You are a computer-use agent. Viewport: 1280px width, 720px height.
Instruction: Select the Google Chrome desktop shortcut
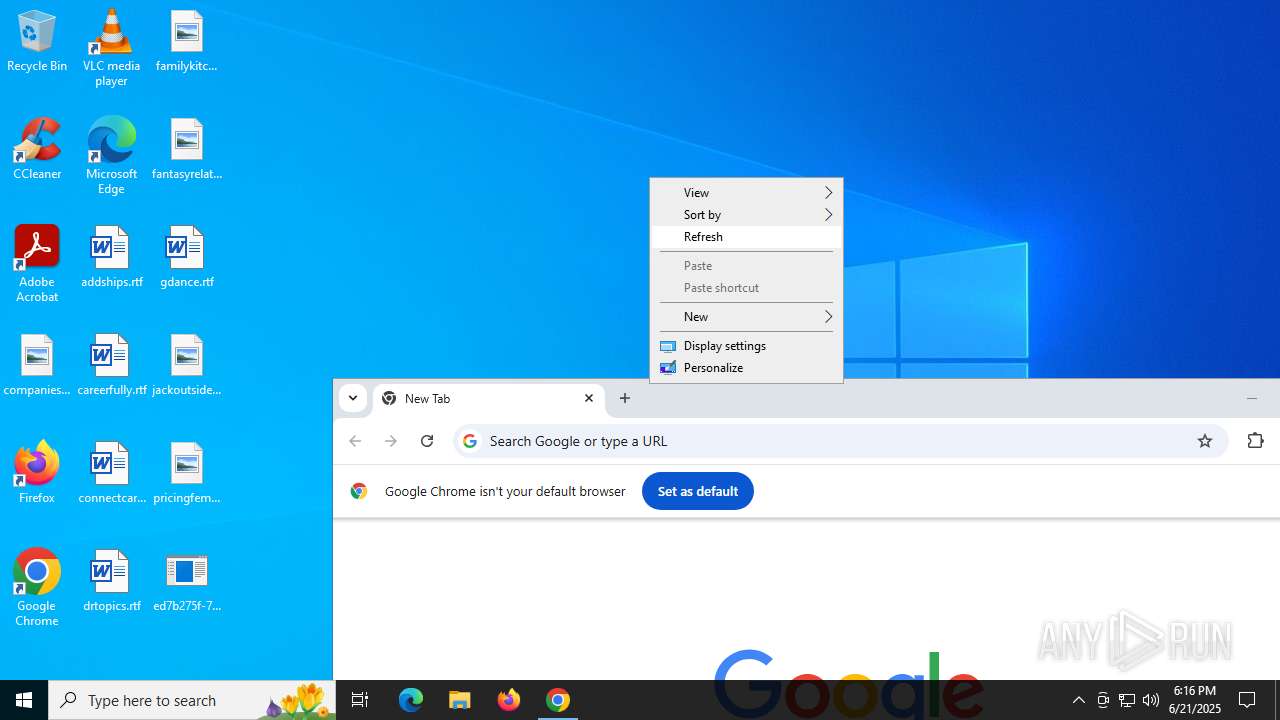coord(37,588)
